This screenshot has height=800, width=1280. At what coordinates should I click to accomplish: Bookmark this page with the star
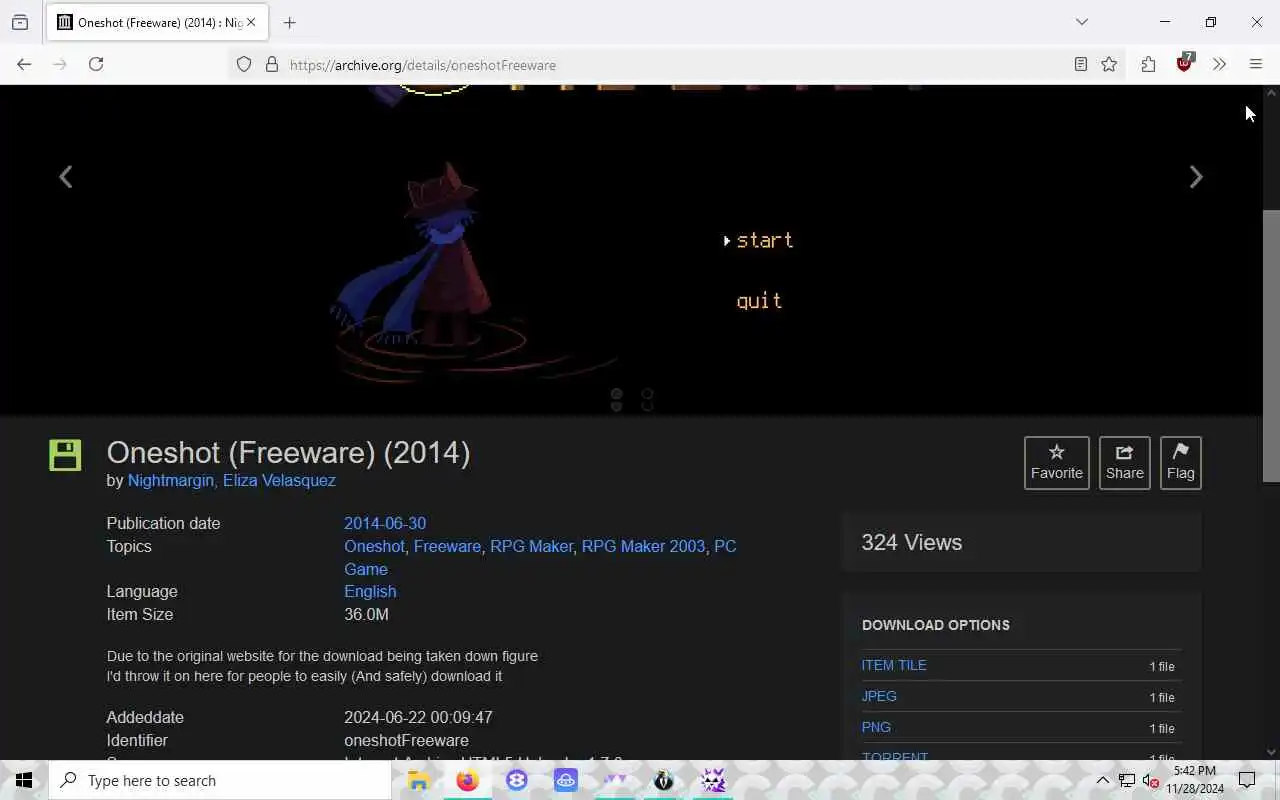tap(1109, 64)
